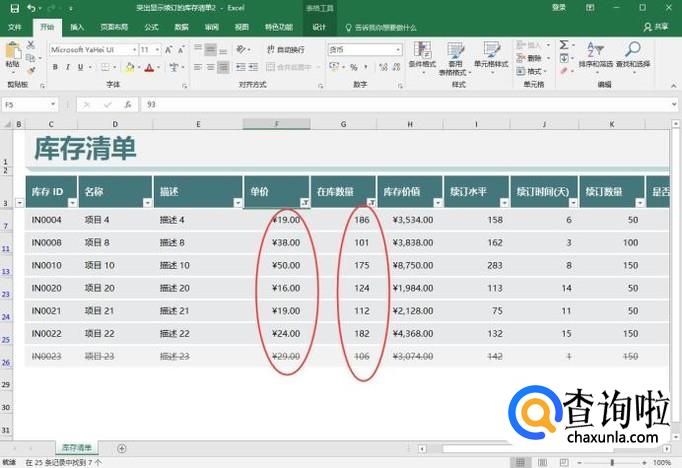This screenshot has height=468, width=682.
Task: Open the font name Microsoft YaHei UI dropdown
Action: click(131, 49)
